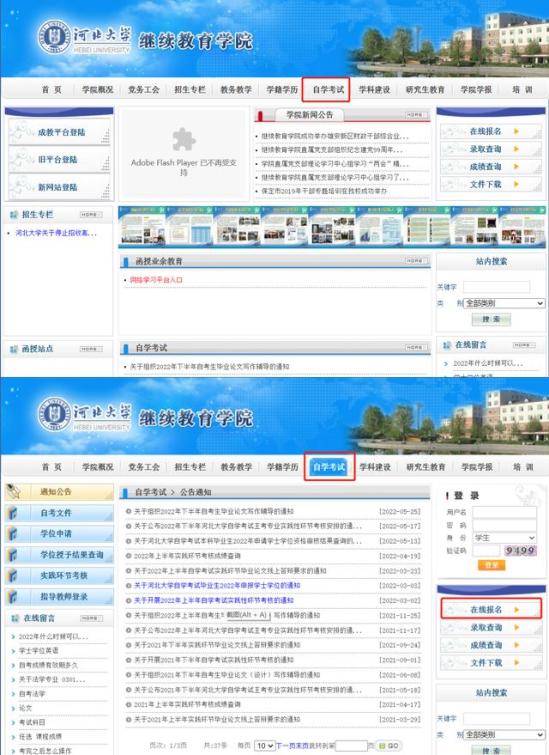The height and width of the screenshot is (755, 549).
Task: Open 2022年上半年实践环节考核成绩查询 announcement dated 2022-04-19
Action: pyautogui.click(x=187, y=556)
